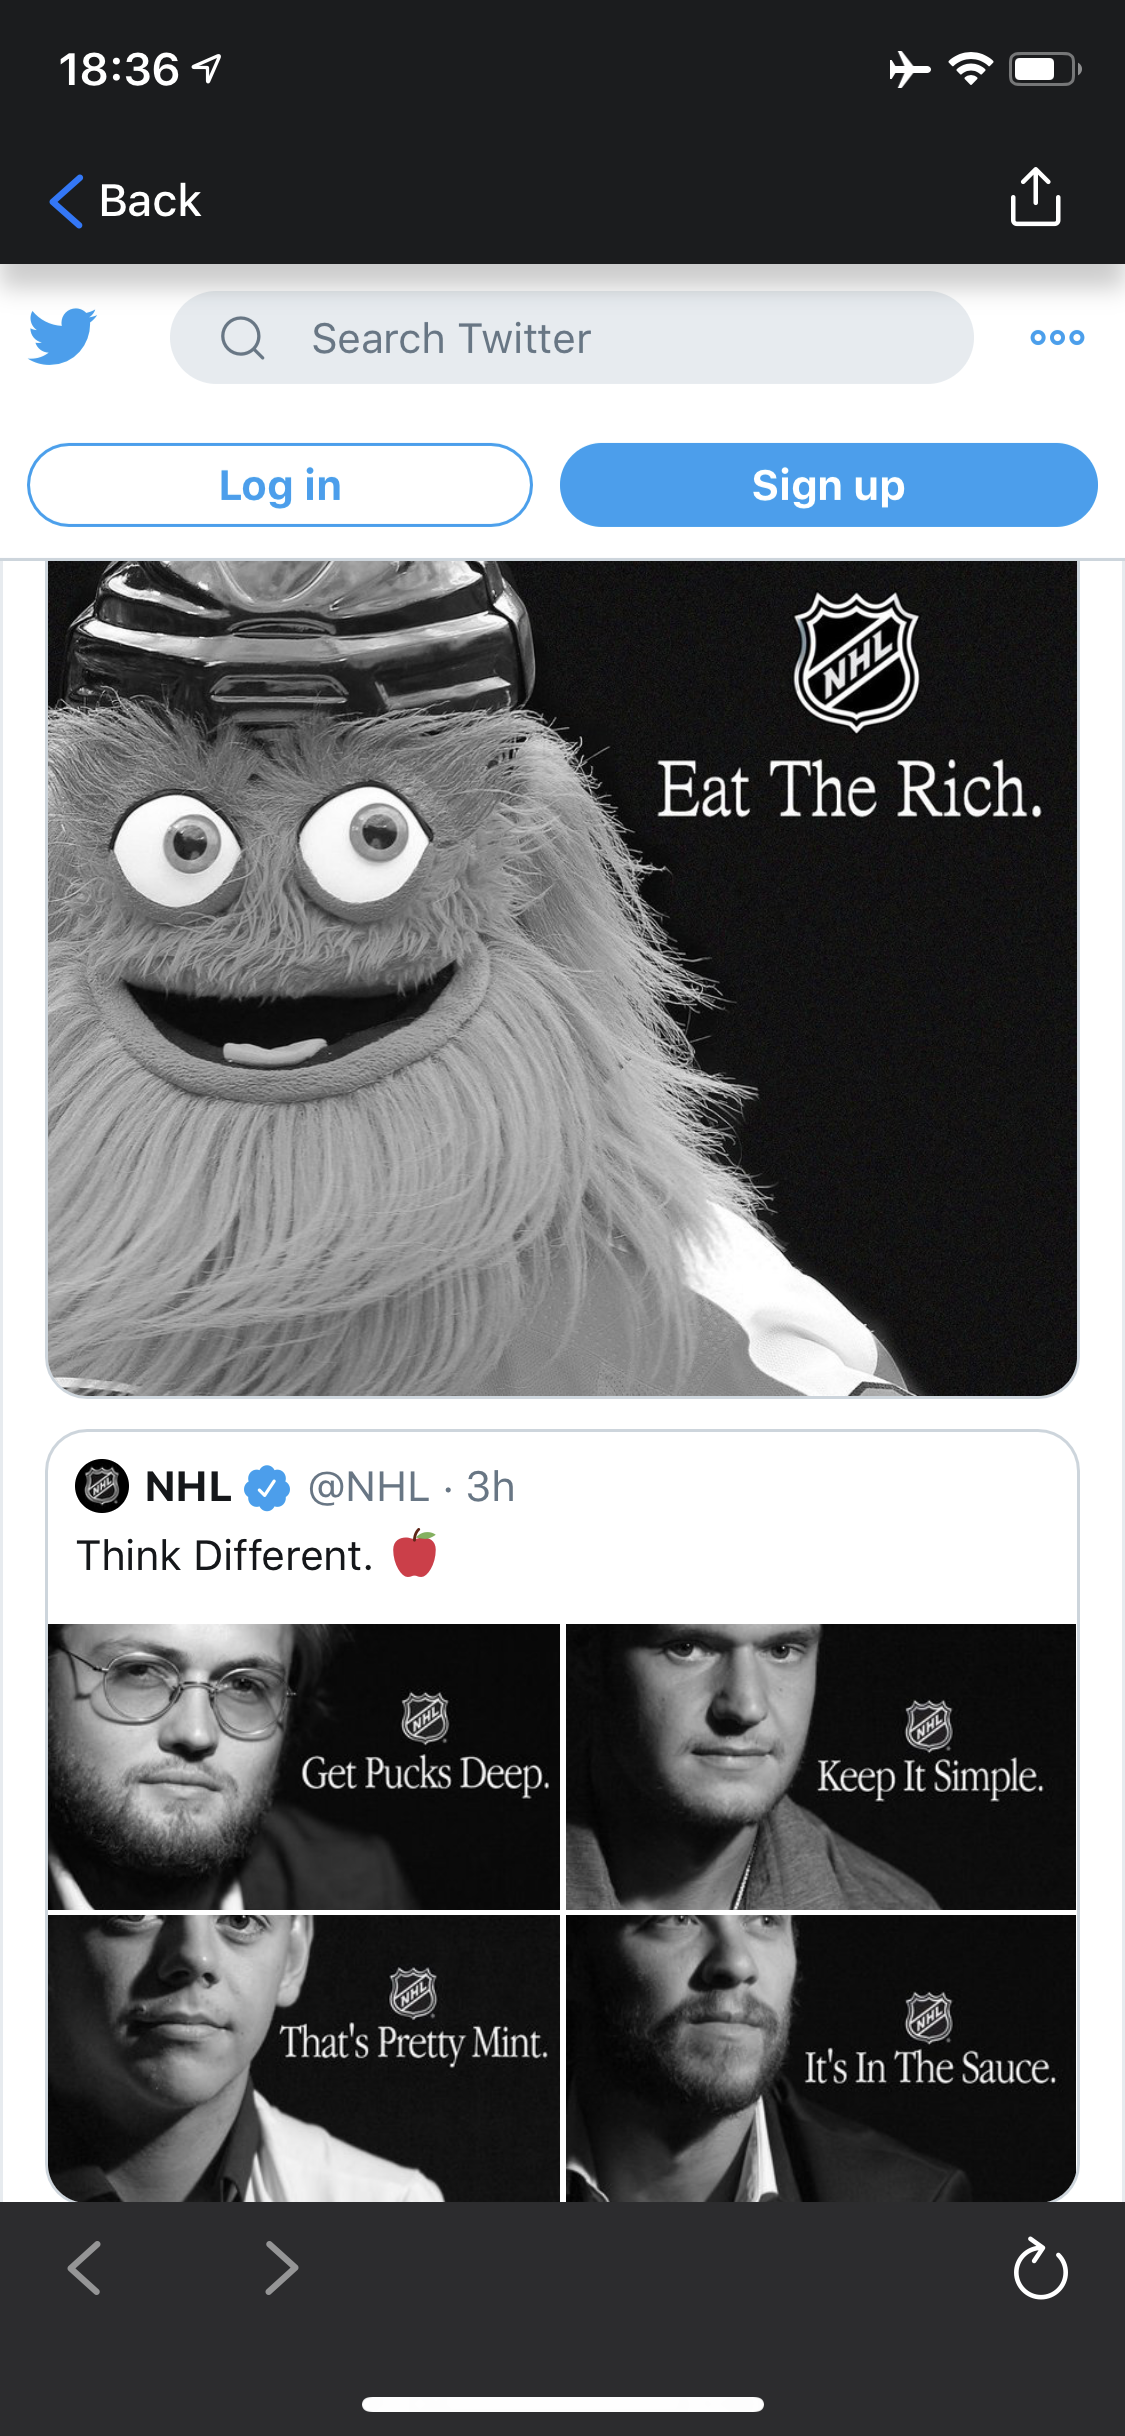Reload the page with refresh icon
The height and width of the screenshot is (2436, 1125).
1040,2269
